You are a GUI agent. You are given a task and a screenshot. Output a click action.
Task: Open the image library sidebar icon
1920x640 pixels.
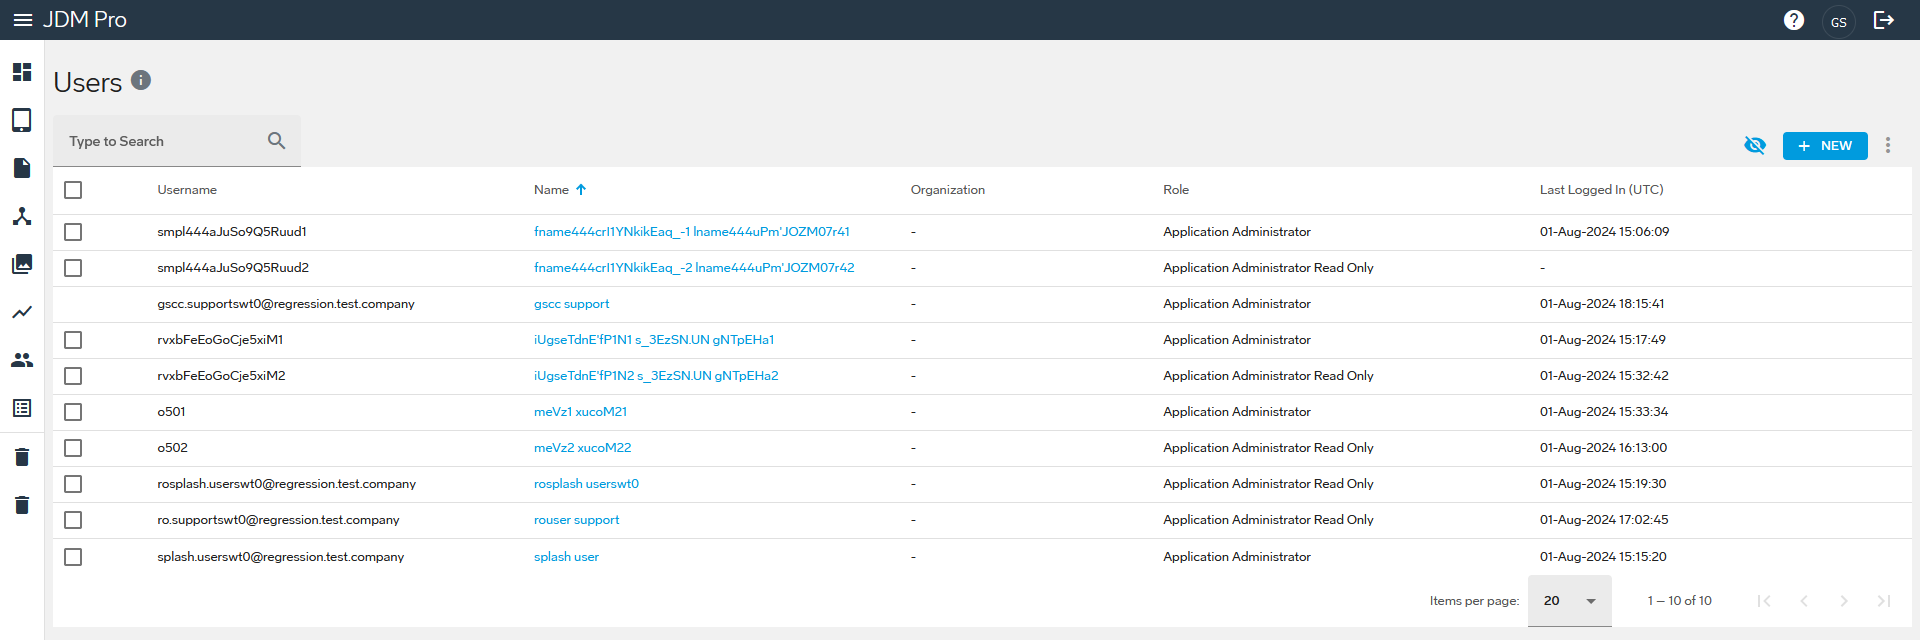[x=22, y=264]
